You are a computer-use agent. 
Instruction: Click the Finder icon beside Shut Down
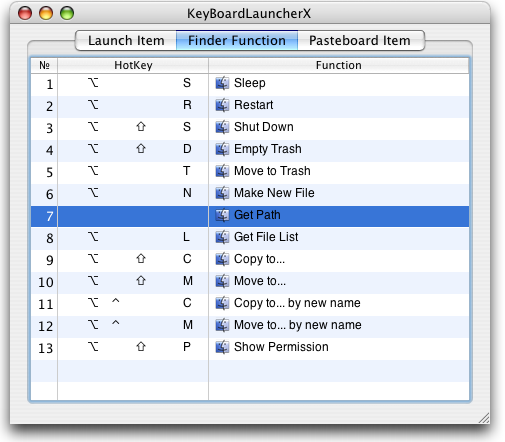[x=222, y=127]
